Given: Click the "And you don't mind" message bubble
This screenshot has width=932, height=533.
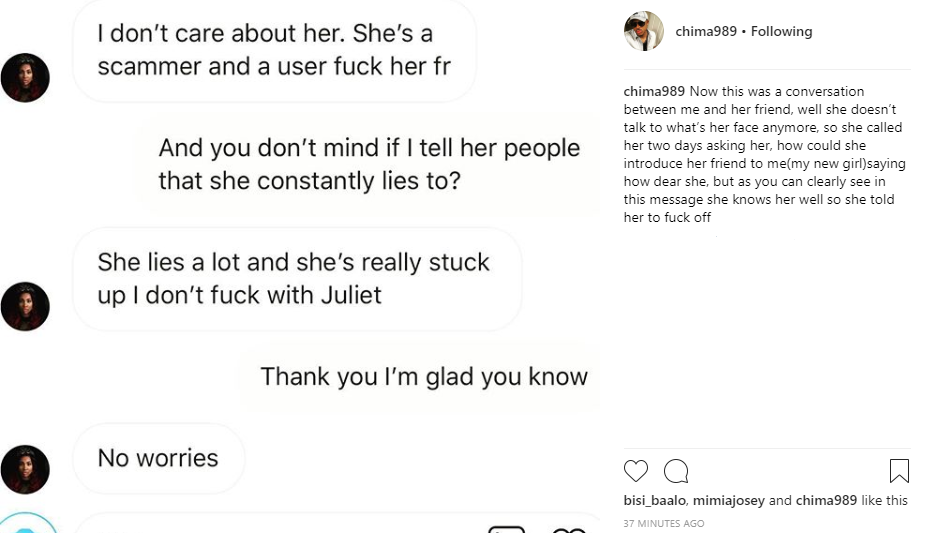Looking at the screenshot, I should tap(369, 164).
